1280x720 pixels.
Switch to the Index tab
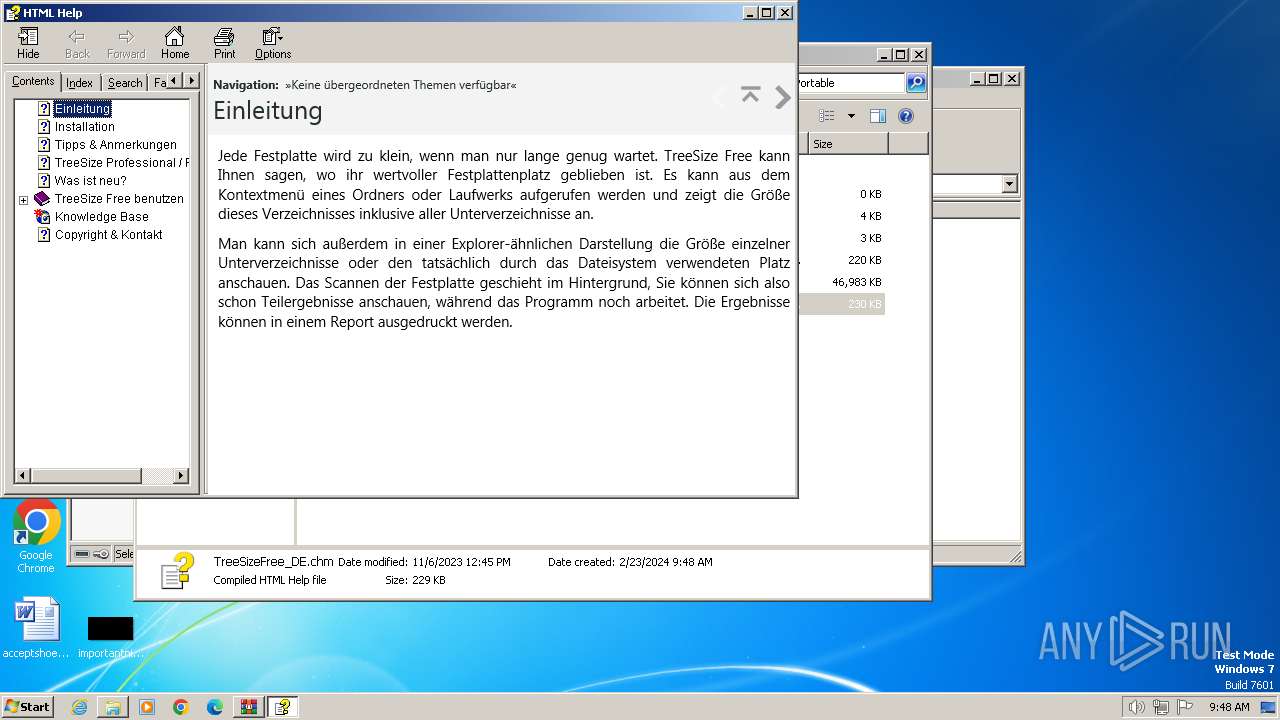pyautogui.click(x=80, y=83)
